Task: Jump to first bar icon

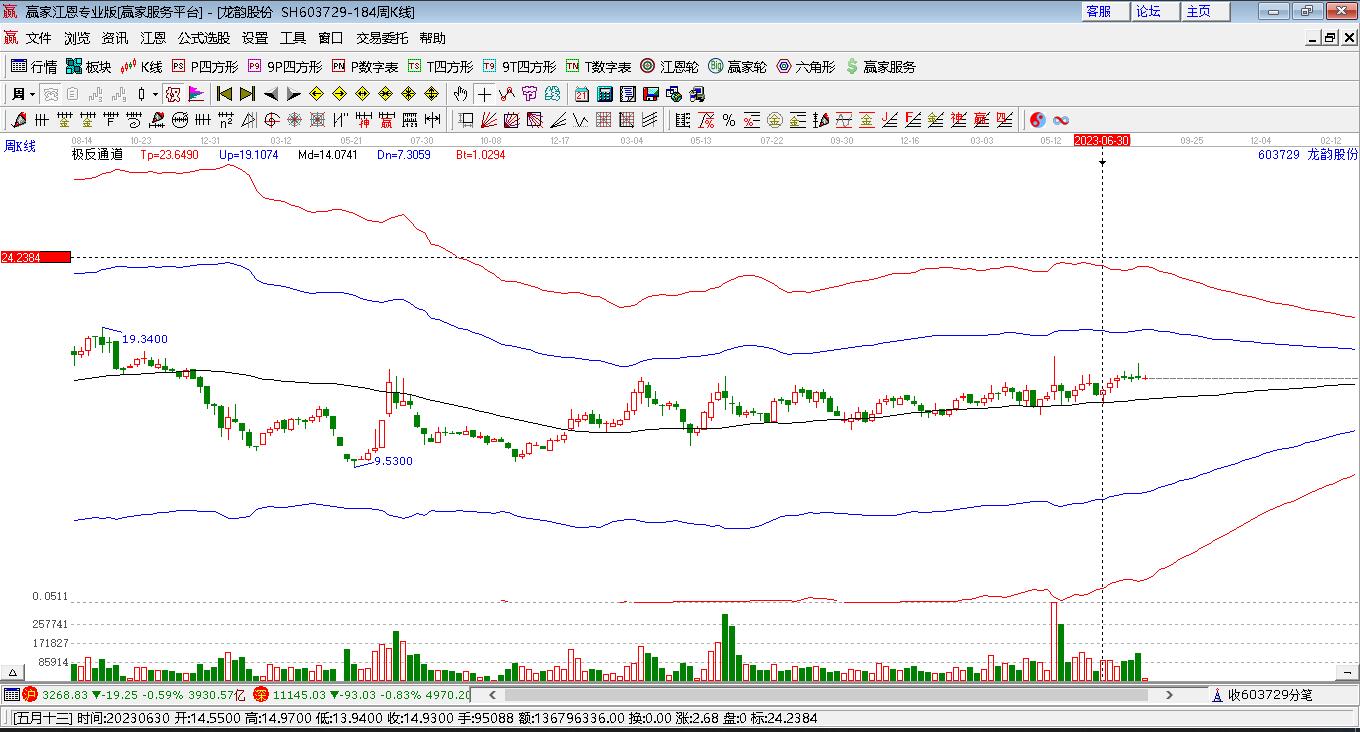Action: [224, 94]
